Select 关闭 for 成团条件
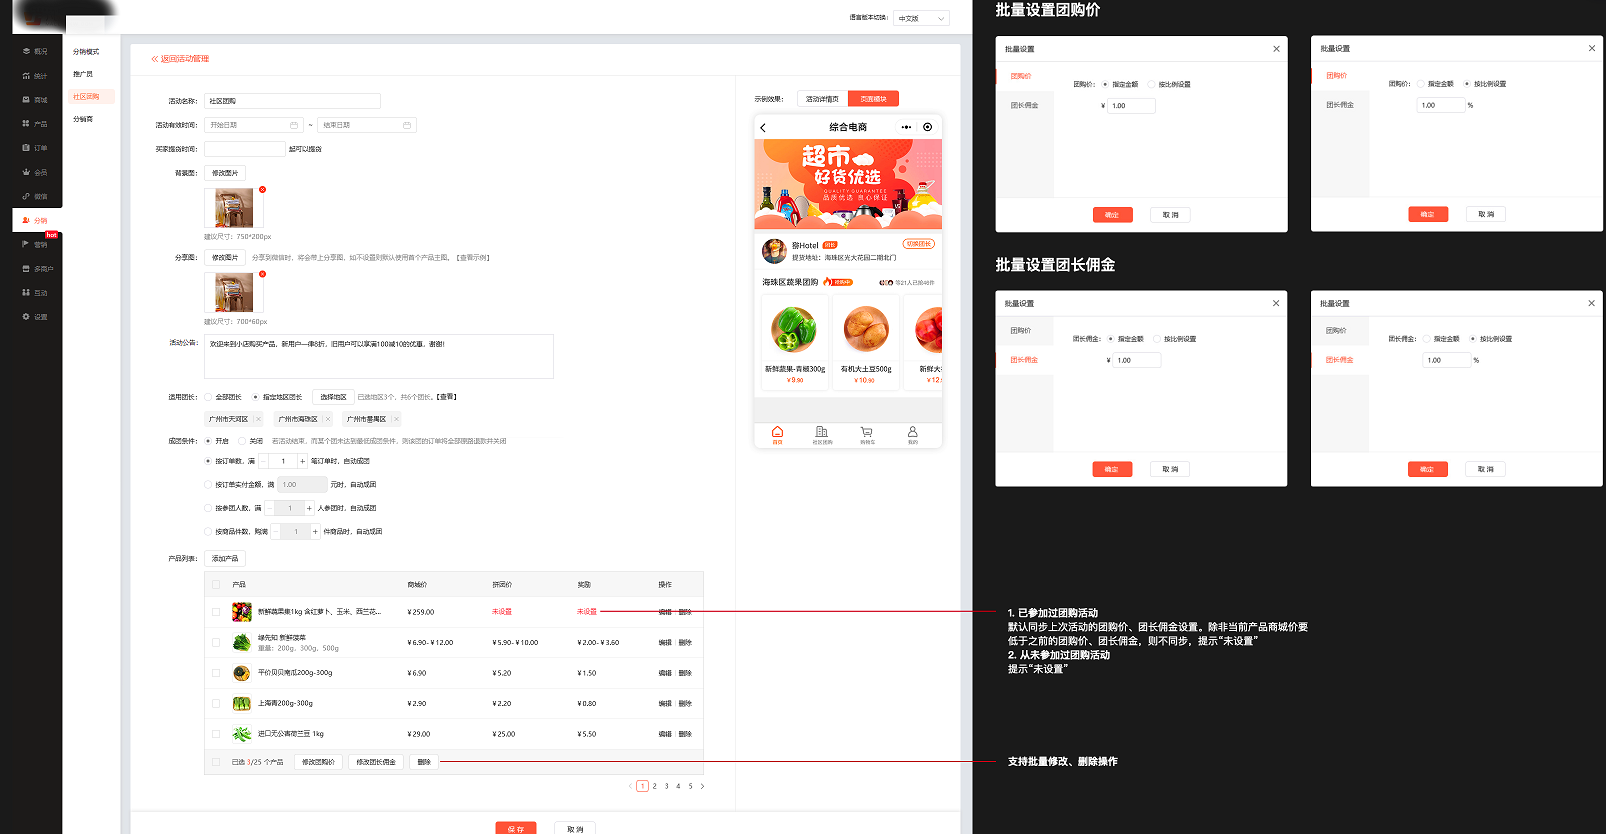This screenshot has height=834, width=1606. (242, 441)
